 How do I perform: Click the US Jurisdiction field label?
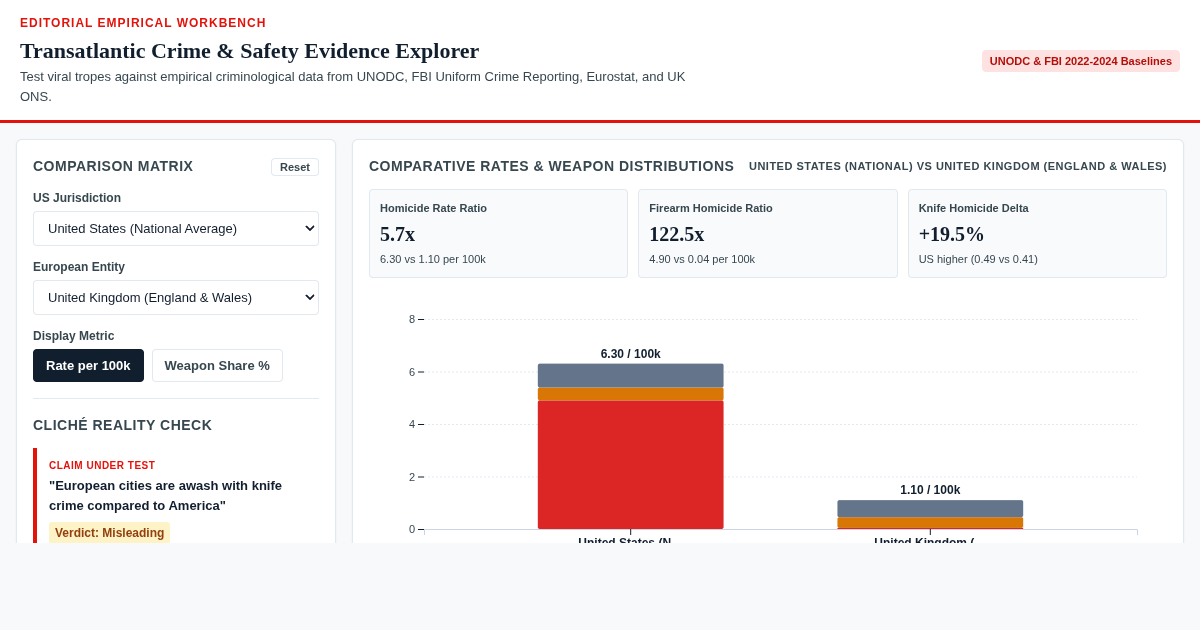click(77, 198)
